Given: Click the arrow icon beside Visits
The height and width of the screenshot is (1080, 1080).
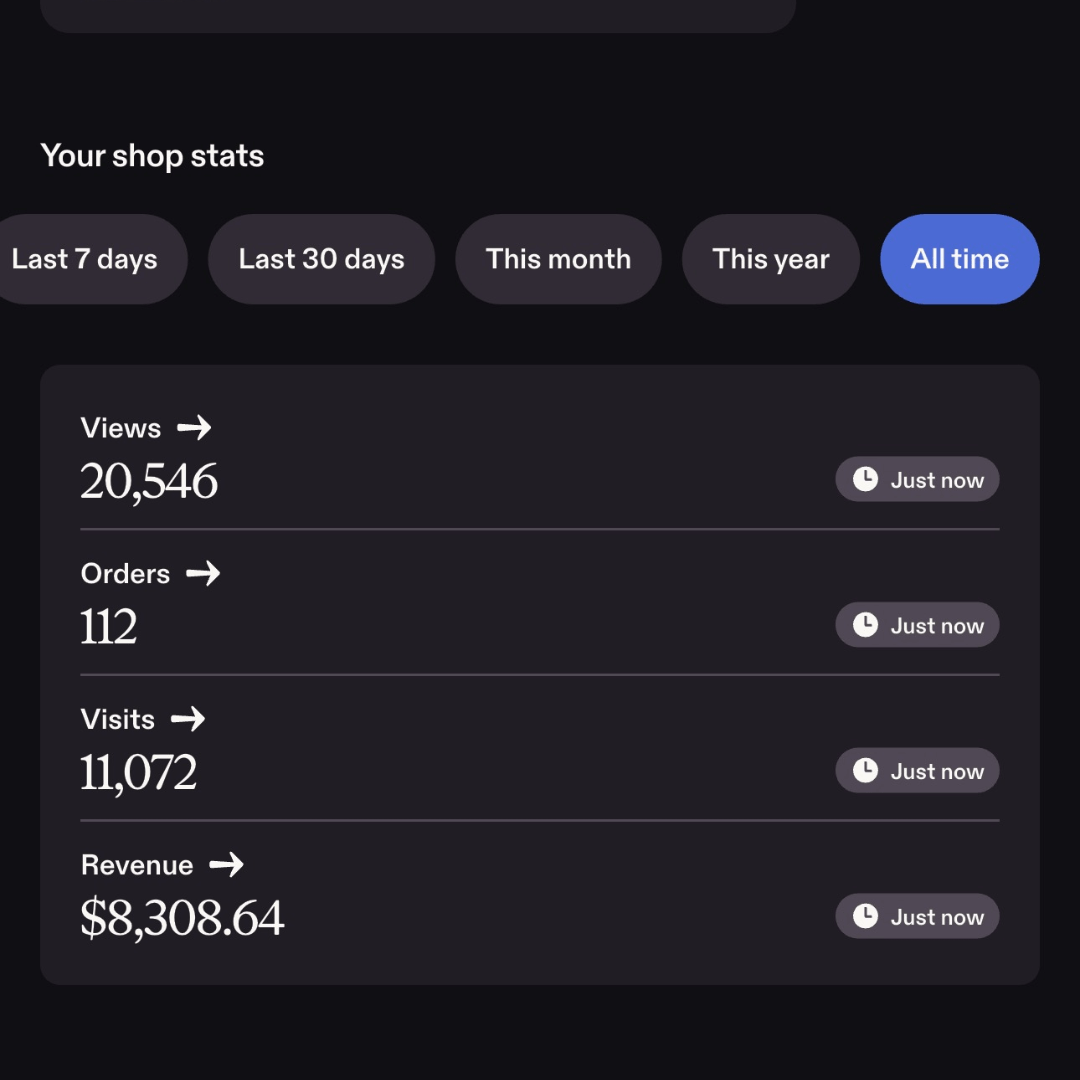Looking at the screenshot, I should click(x=188, y=719).
